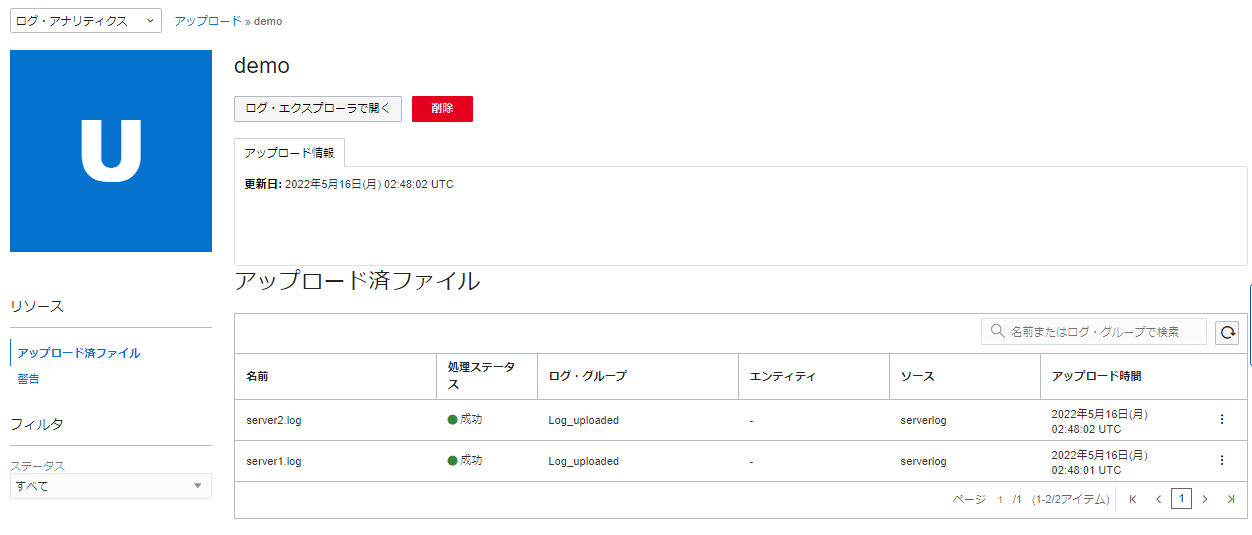
Task: Open the ステータス filter dropdown
Action: (111, 486)
